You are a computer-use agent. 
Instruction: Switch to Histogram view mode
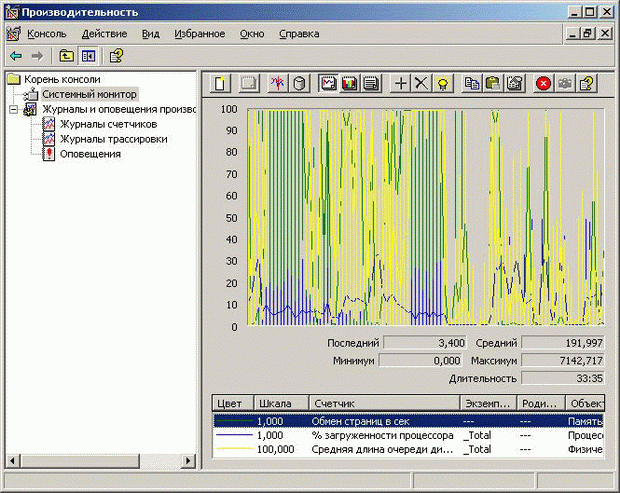350,83
